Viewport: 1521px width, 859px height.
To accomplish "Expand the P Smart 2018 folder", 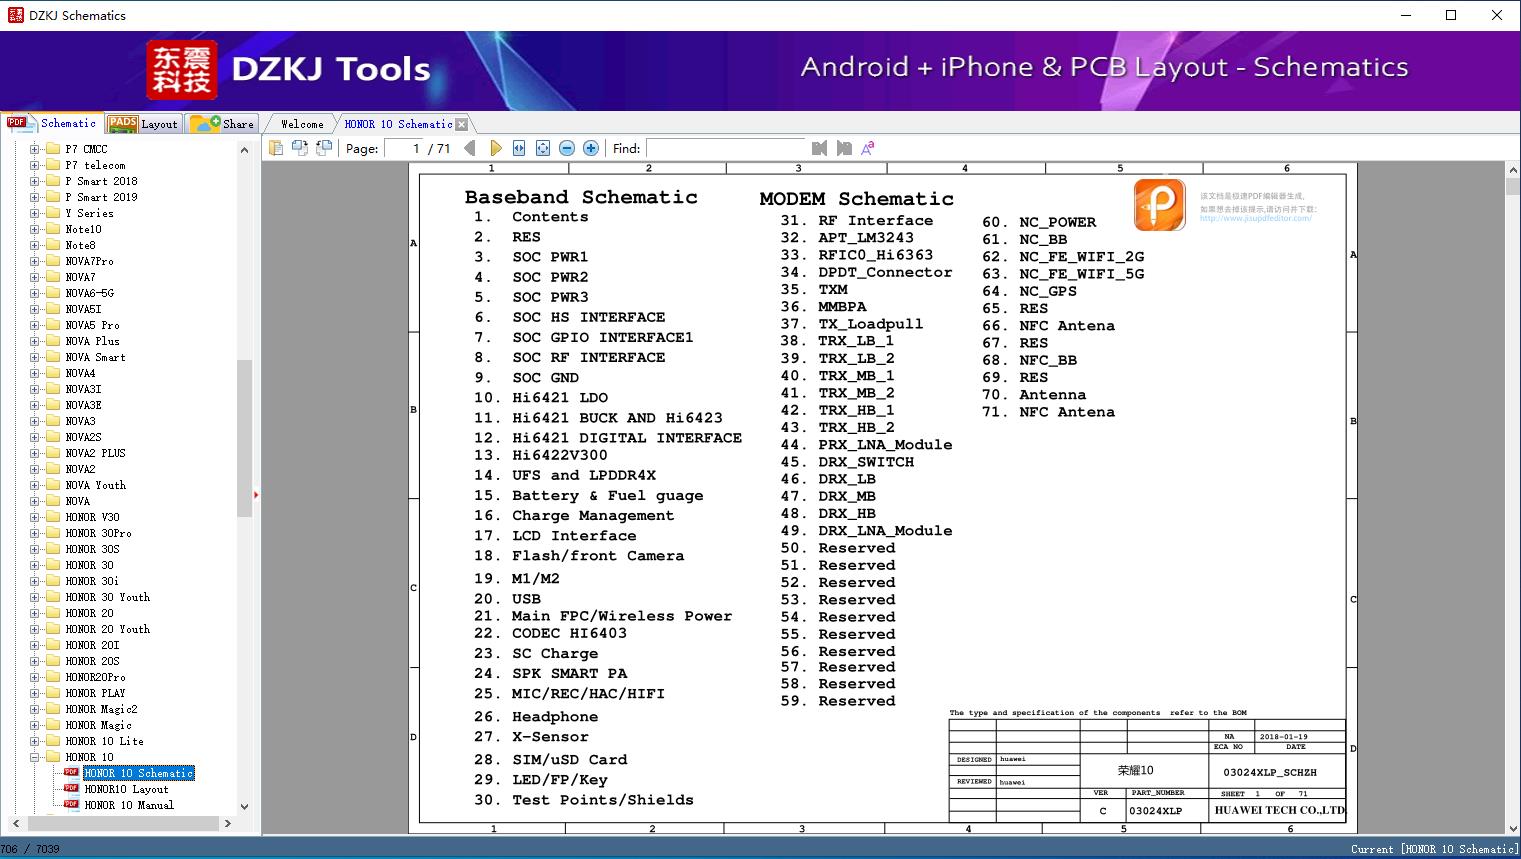I will pos(34,181).
